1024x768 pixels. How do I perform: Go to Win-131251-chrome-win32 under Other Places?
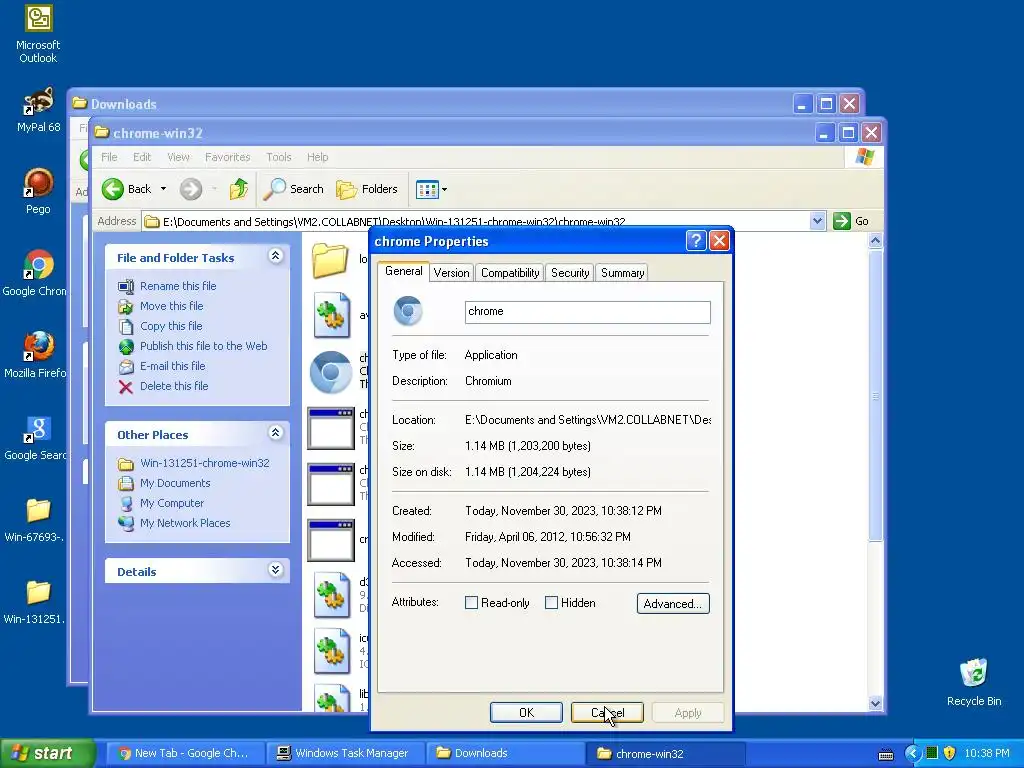tap(204, 463)
